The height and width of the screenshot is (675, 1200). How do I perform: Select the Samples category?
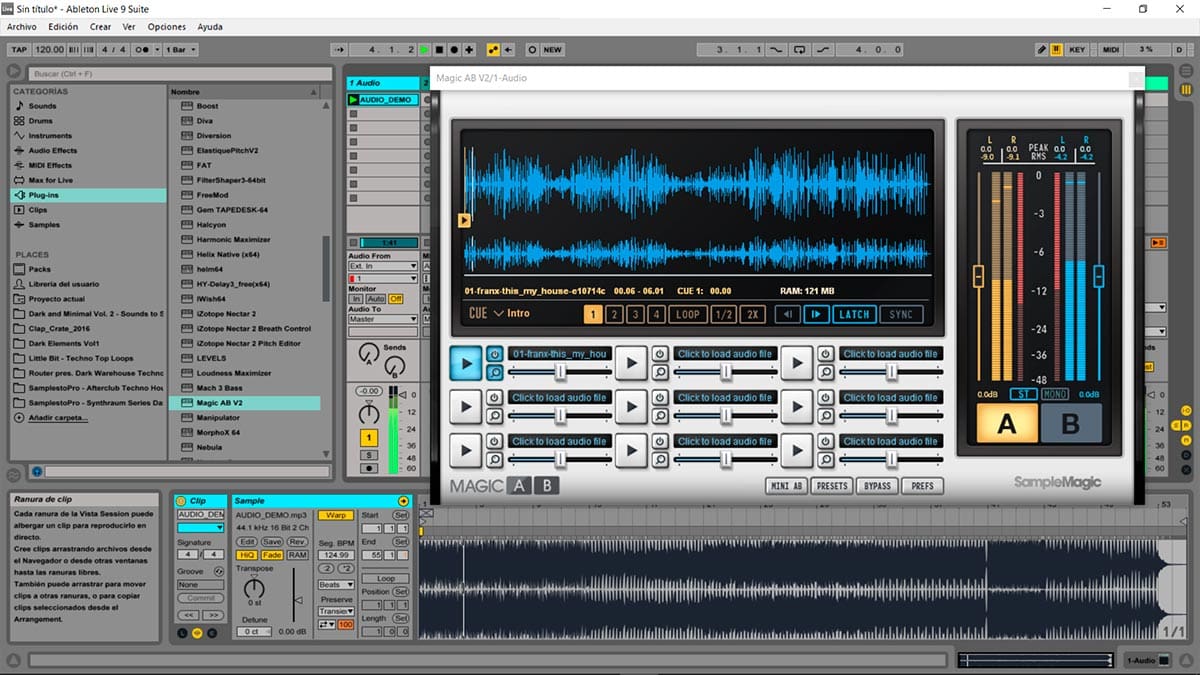pyautogui.click(x=43, y=225)
